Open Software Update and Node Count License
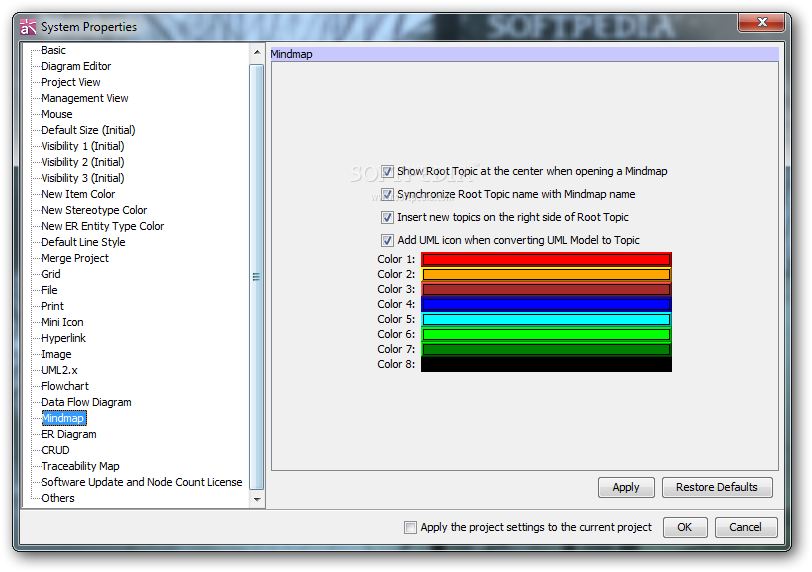The image size is (812, 572). point(142,482)
